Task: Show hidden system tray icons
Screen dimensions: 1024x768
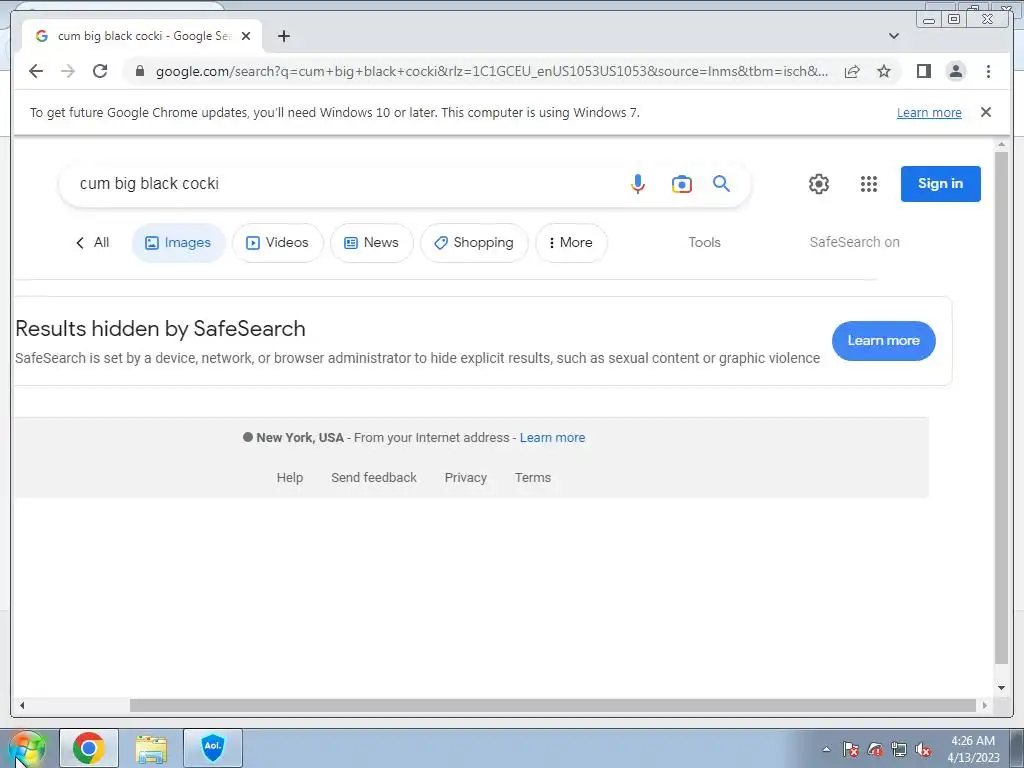Action: tap(826, 749)
